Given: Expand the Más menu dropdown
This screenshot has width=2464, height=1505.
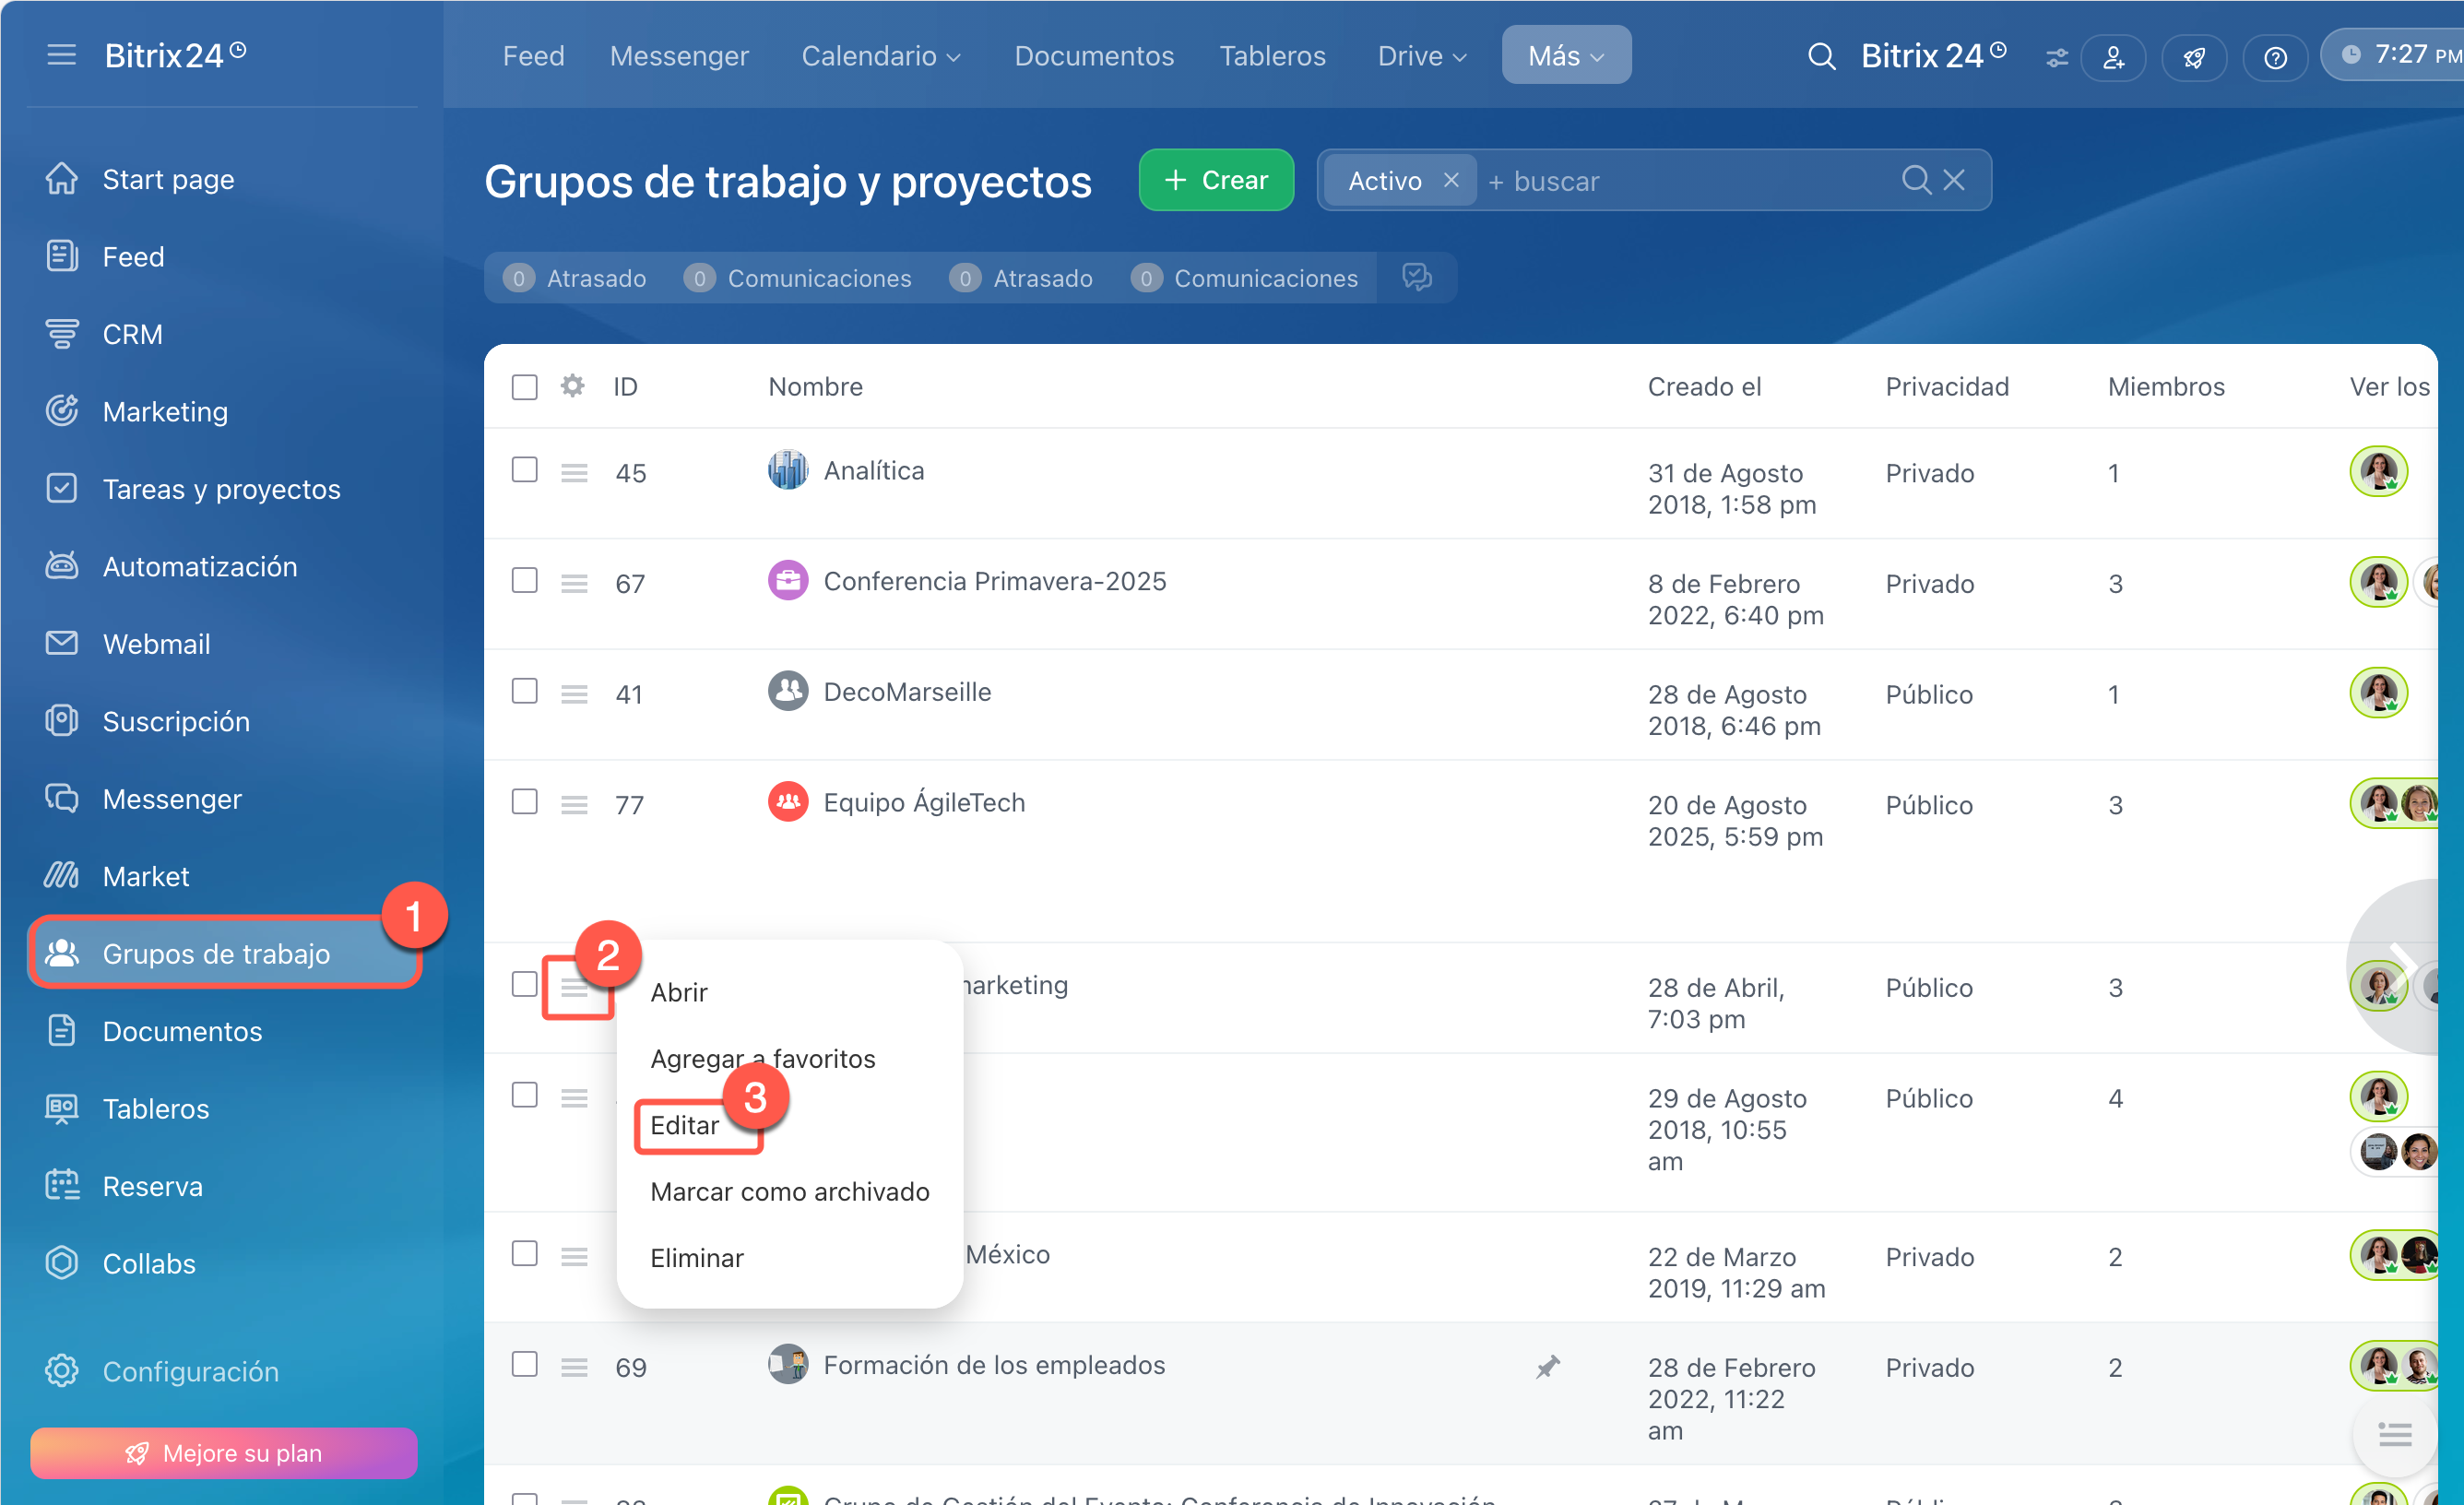Looking at the screenshot, I should point(1565,56).
